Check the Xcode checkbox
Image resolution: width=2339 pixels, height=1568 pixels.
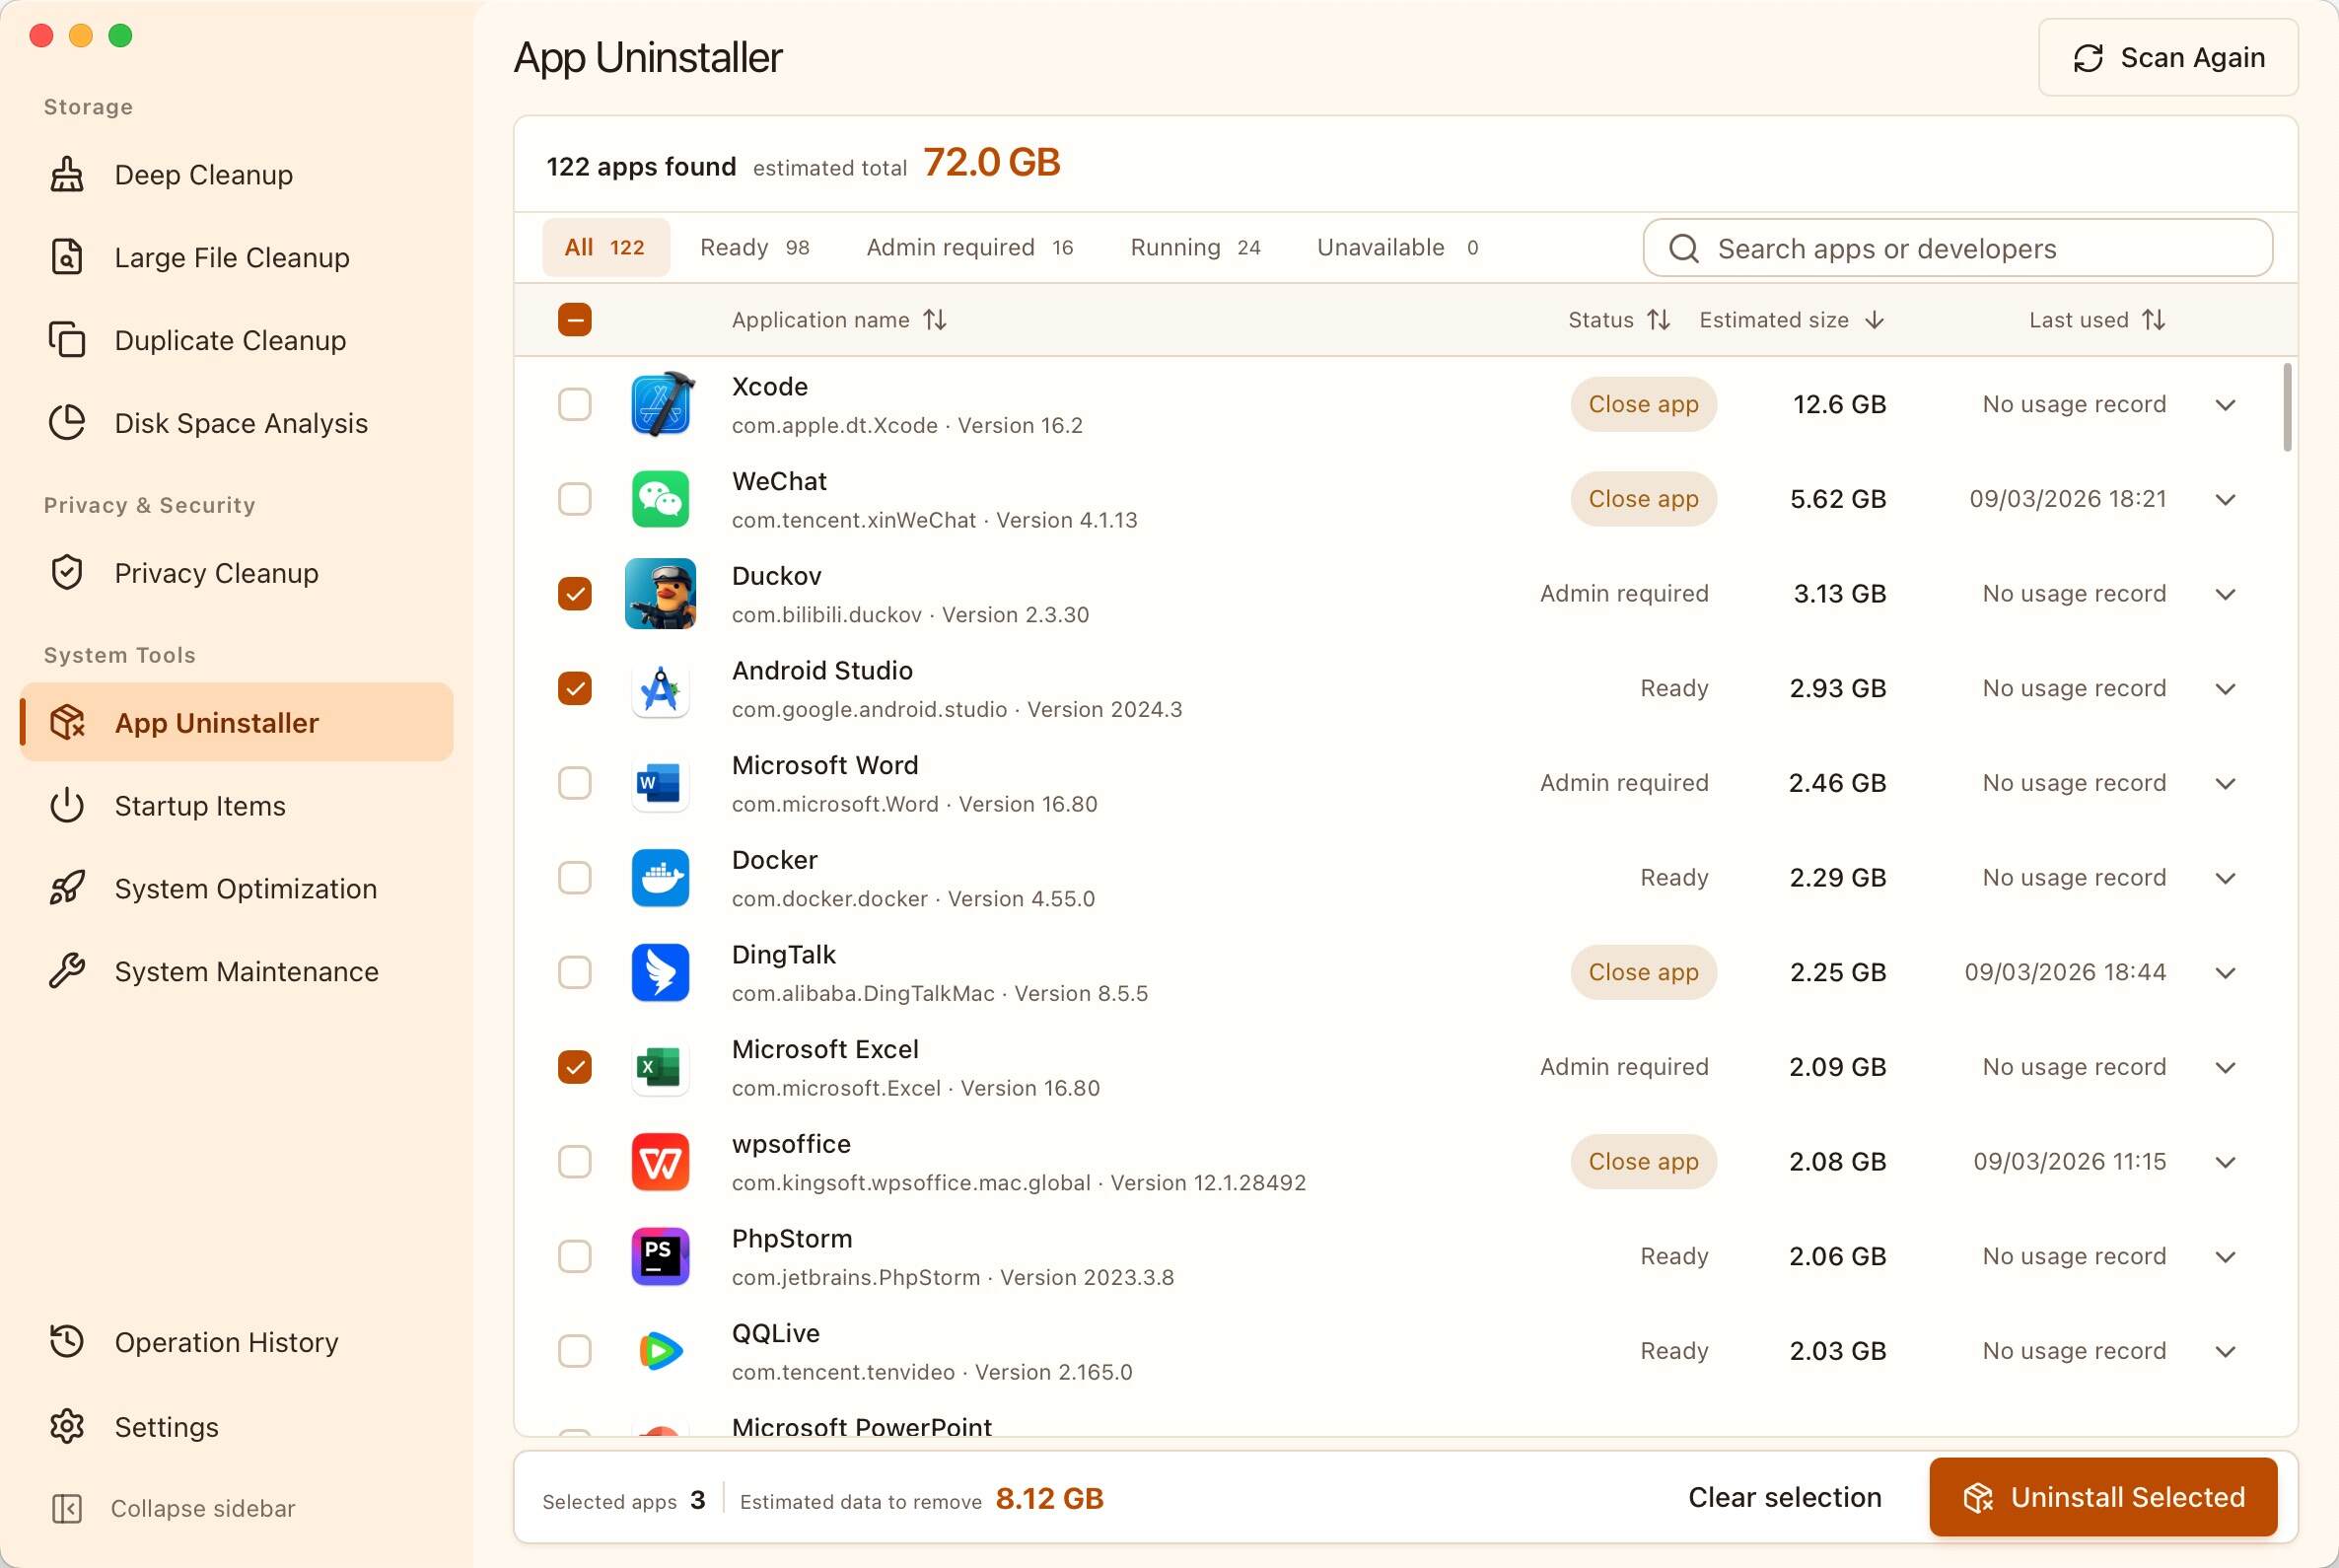575,404
